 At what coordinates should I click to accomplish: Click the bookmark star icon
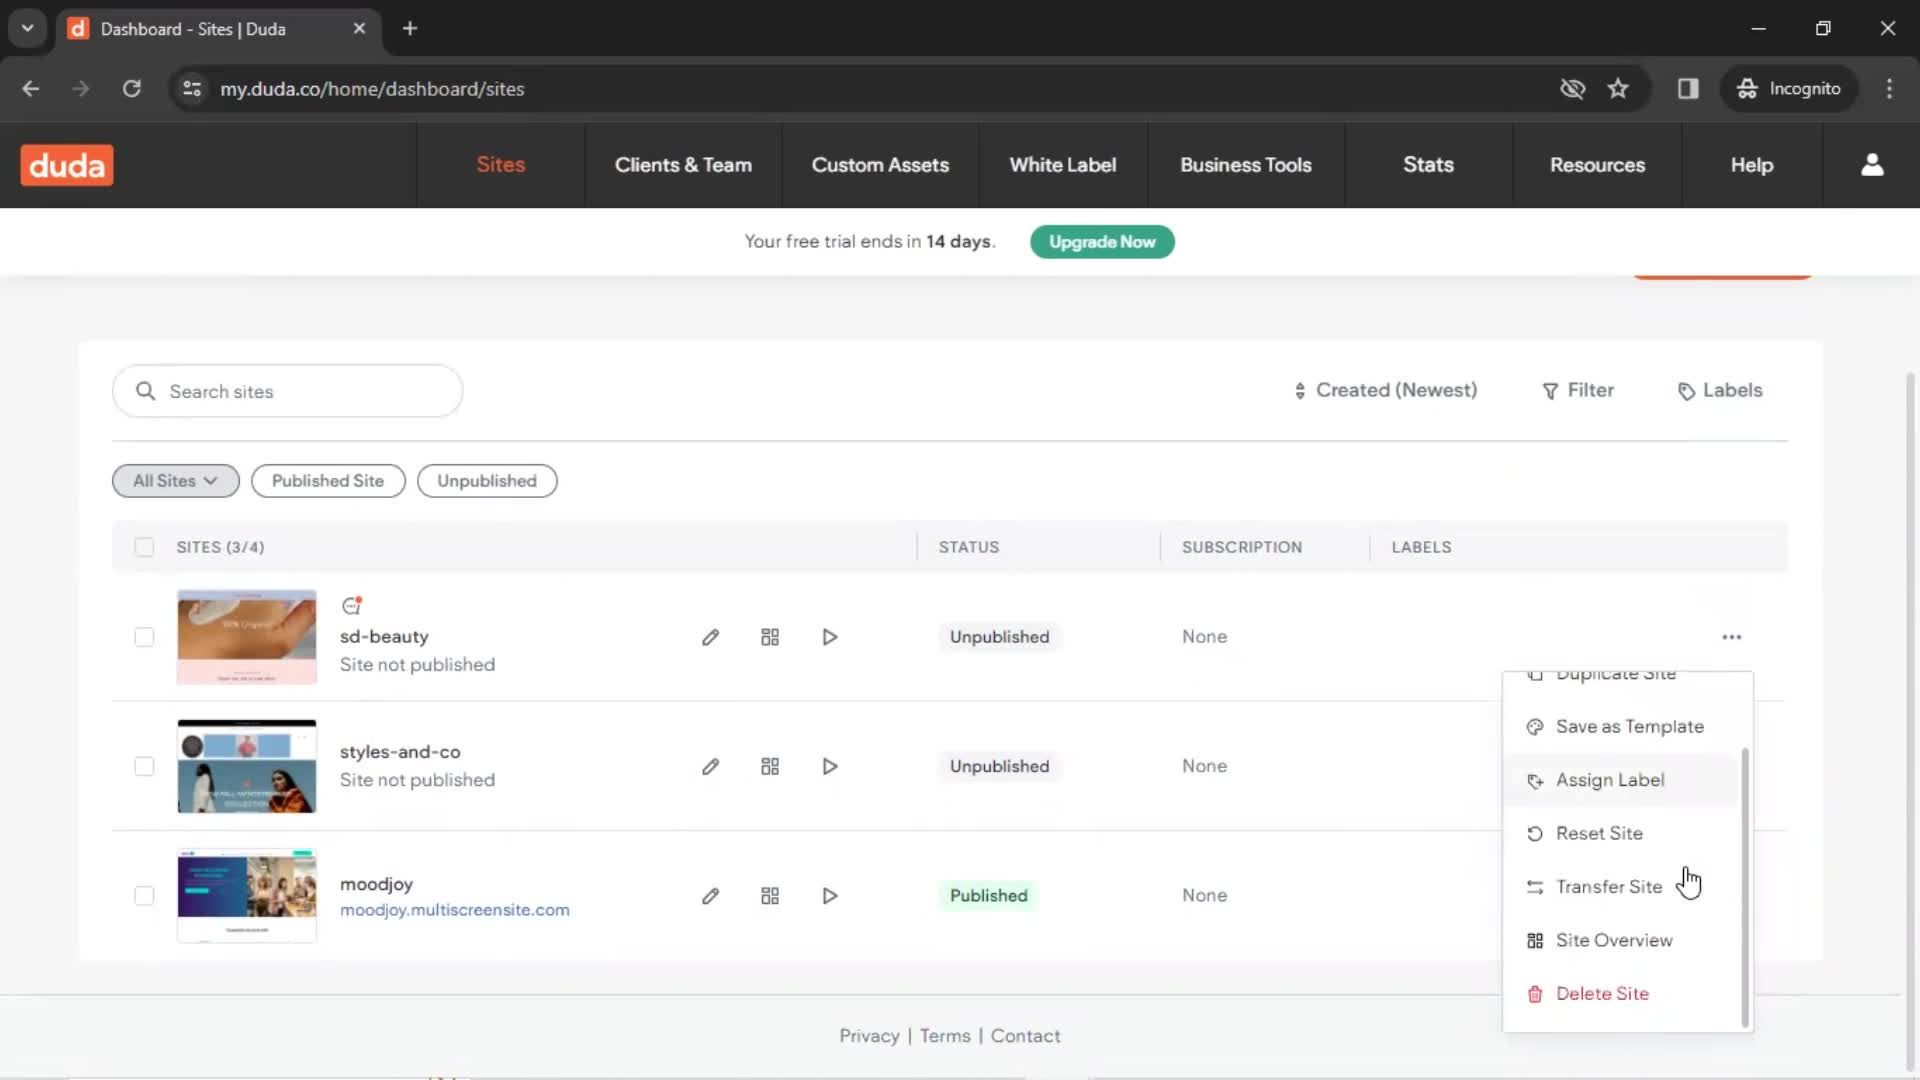coord(1618,89)
